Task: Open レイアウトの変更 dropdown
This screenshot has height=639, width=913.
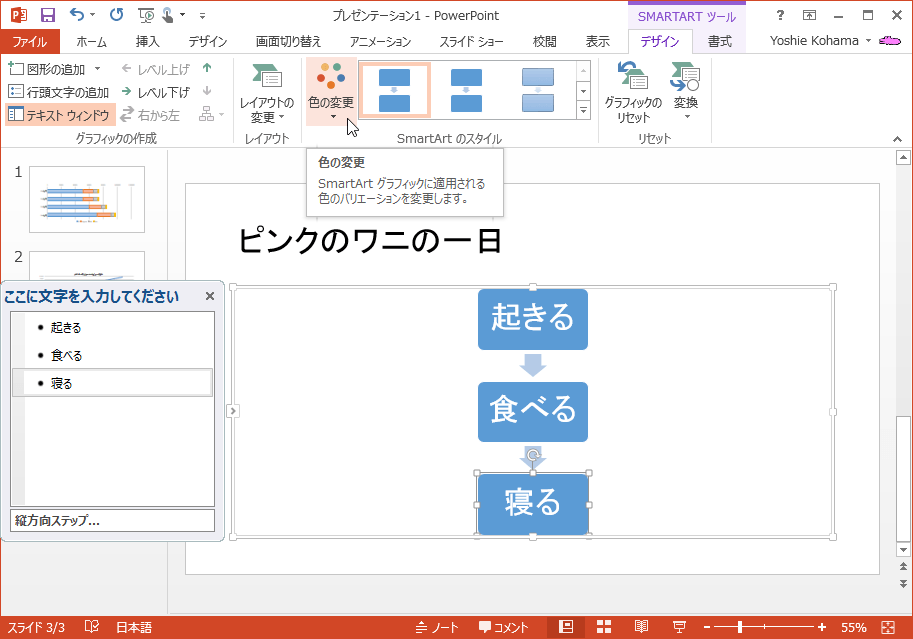Action: (x=267, y=93)
